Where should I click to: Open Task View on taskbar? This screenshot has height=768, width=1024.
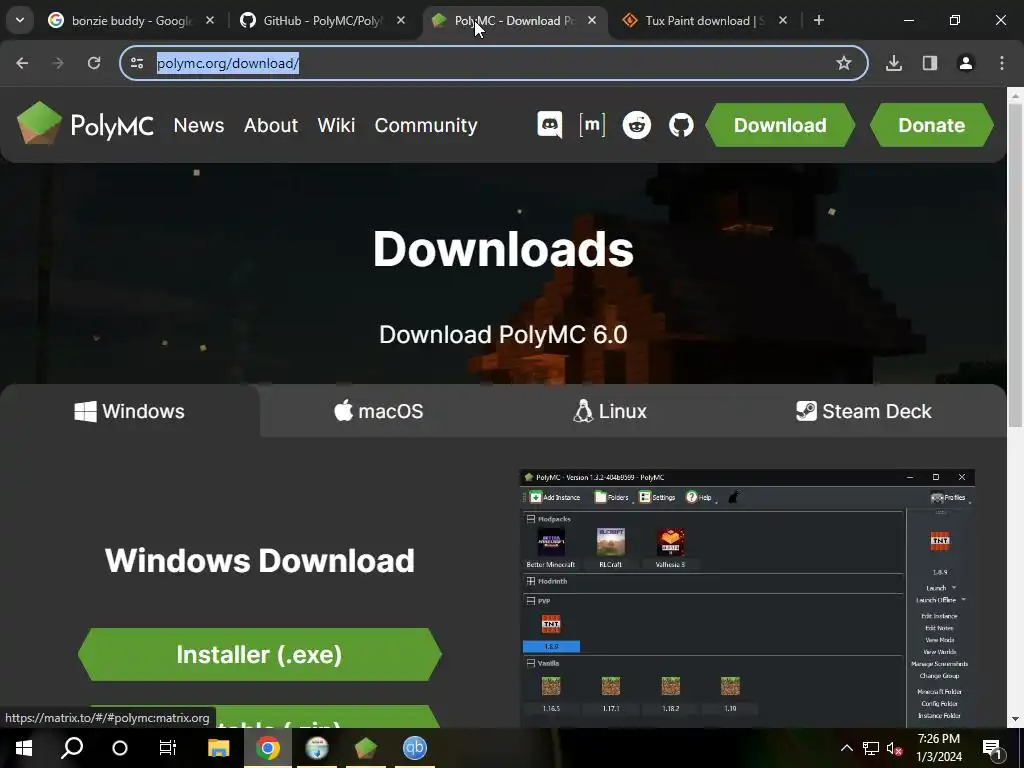click(x=168, y=747)
